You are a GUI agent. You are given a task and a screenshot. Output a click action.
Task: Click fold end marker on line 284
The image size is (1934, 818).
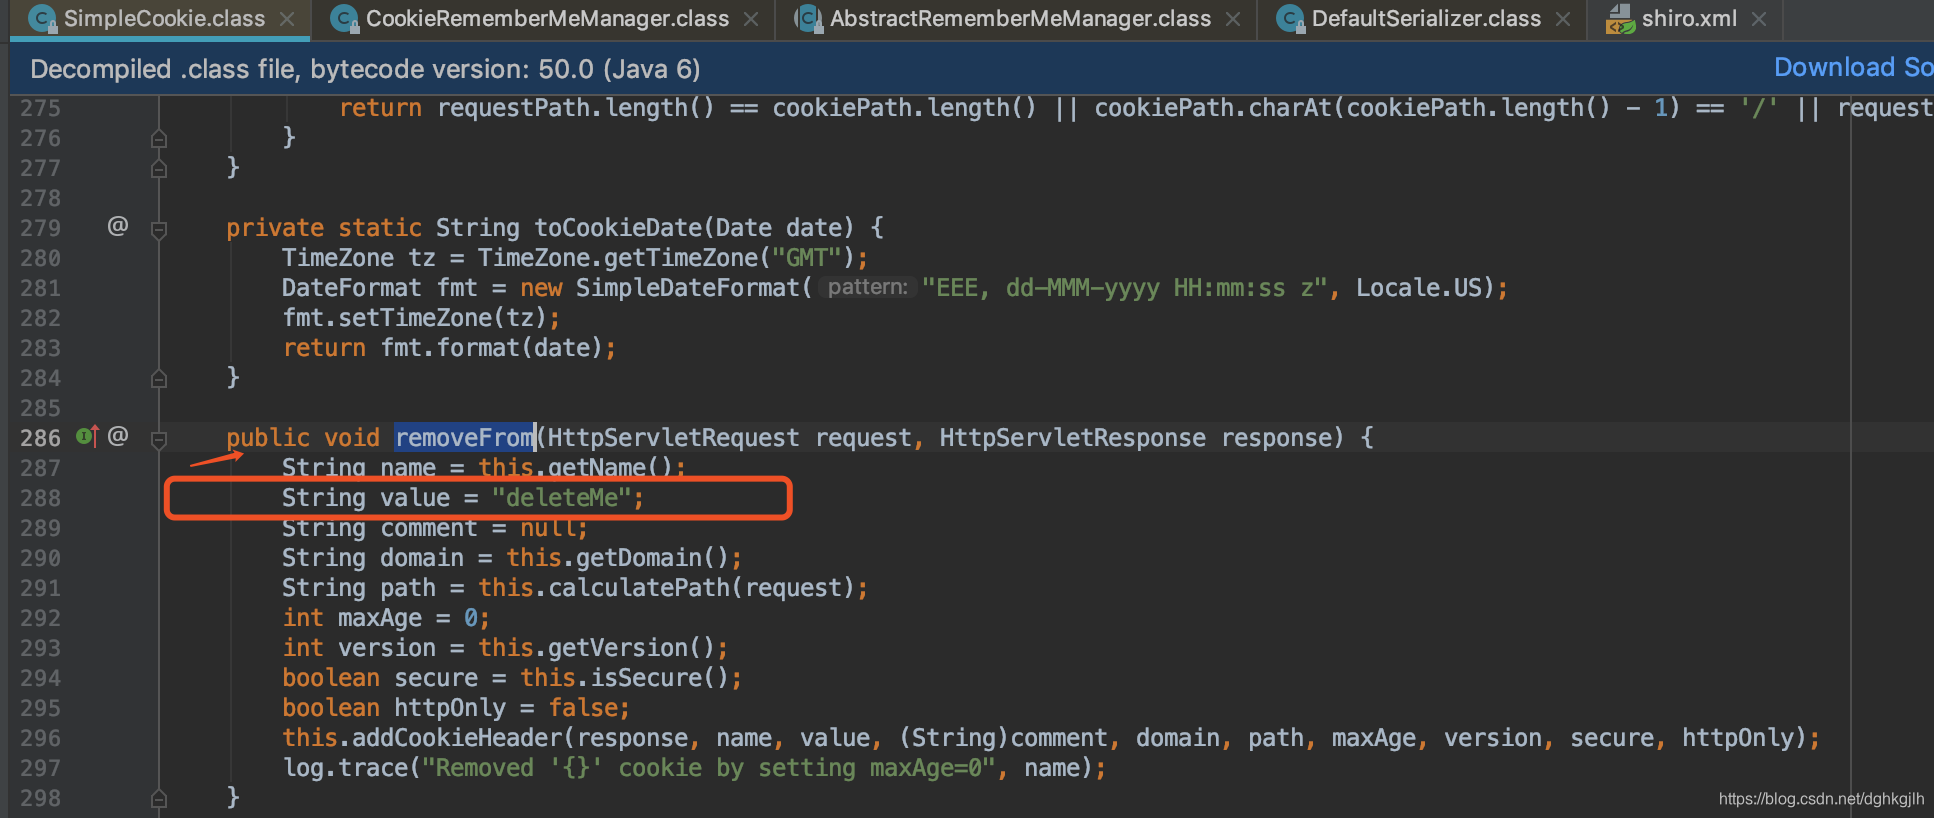(159, 379)
